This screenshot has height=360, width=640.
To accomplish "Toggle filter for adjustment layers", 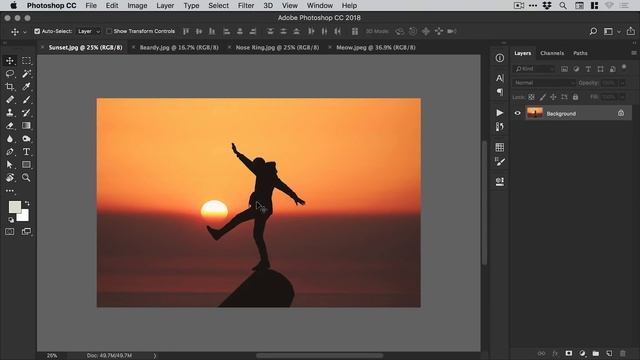I will pos(576,69).
